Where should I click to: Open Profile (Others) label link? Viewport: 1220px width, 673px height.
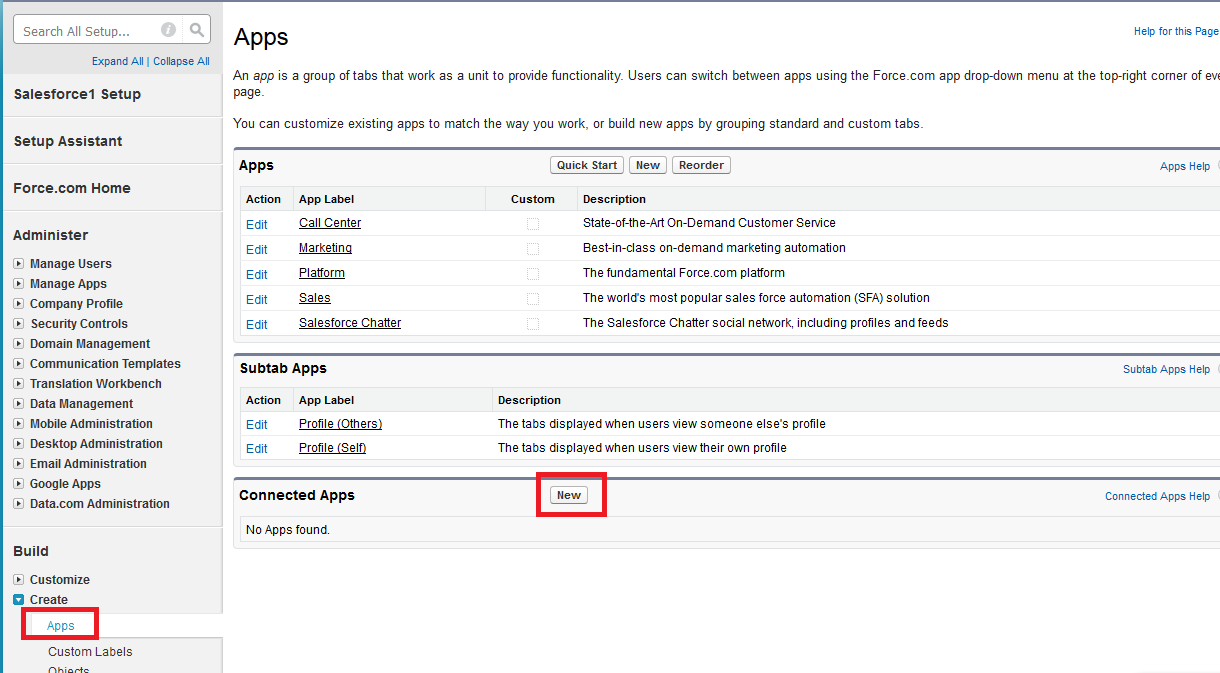(340, 424)
